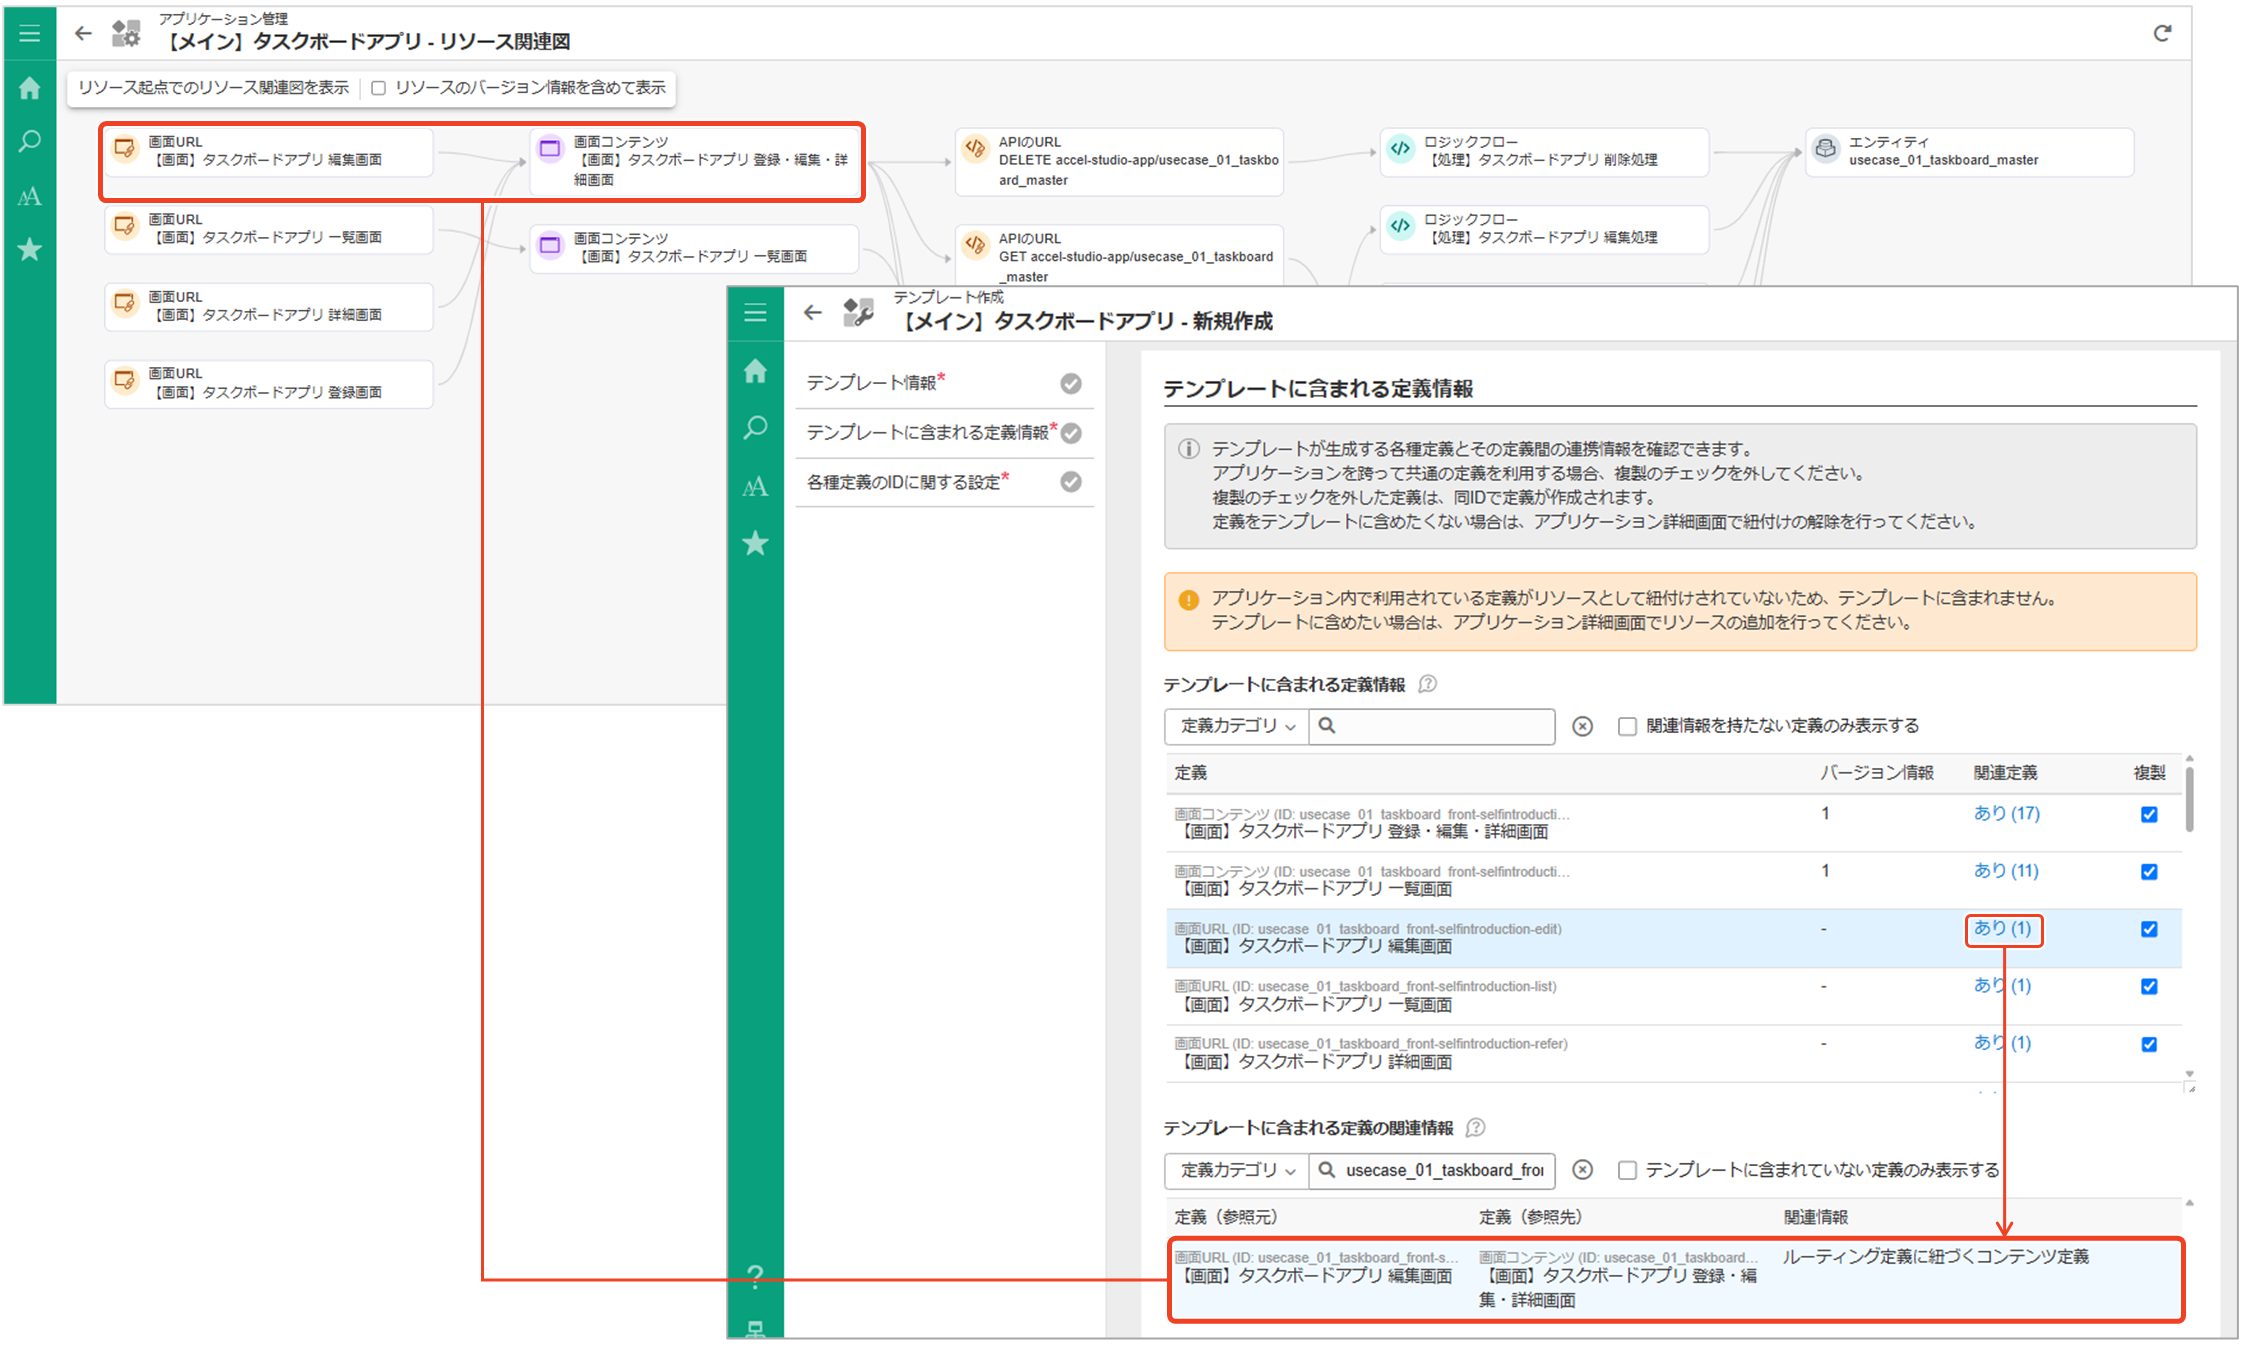This screenshot has height=1346, width=2244.
Task: Uncheck 複製 for 画面URL 一覧画面 row
Action: (x=2149, y=986)
